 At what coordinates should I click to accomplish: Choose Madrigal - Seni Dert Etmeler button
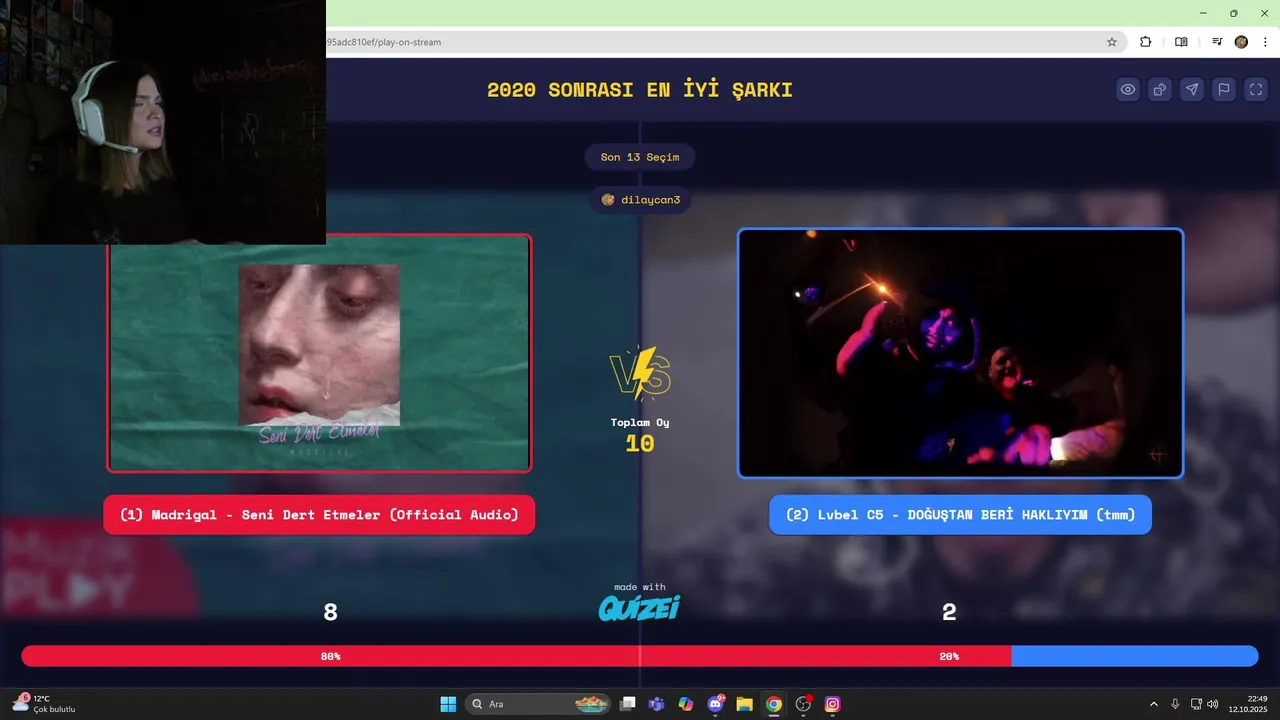319,515
